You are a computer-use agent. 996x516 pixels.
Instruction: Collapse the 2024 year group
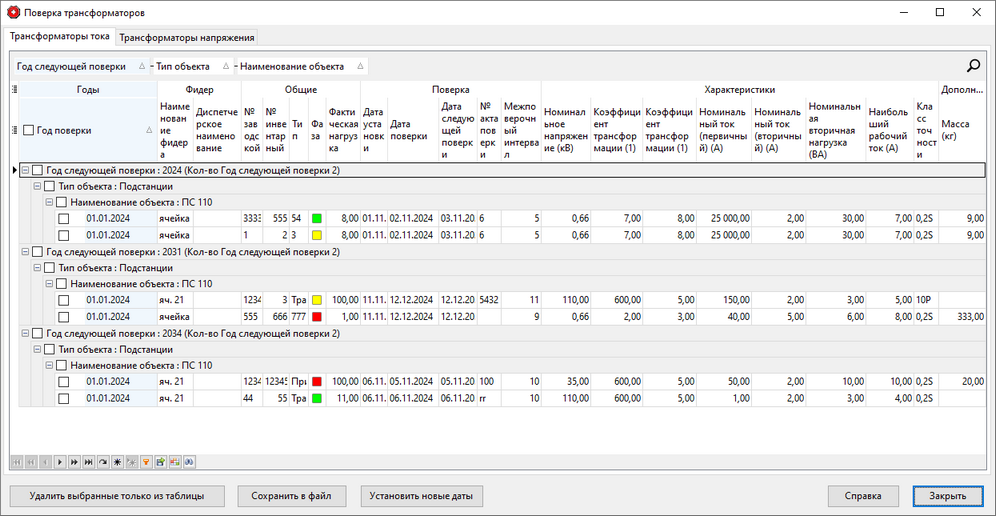click(x=25, y=170)
